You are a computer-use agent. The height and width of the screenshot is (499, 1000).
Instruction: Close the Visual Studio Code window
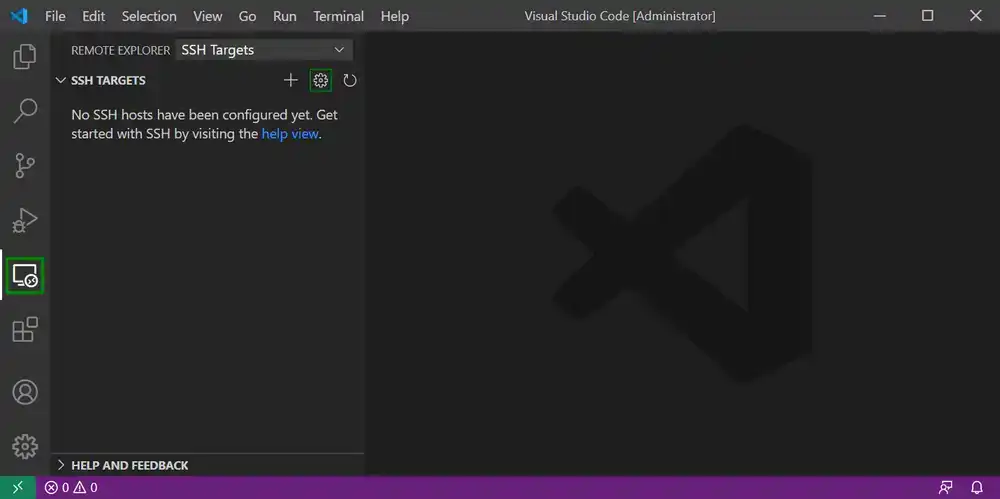coord(976,15)
